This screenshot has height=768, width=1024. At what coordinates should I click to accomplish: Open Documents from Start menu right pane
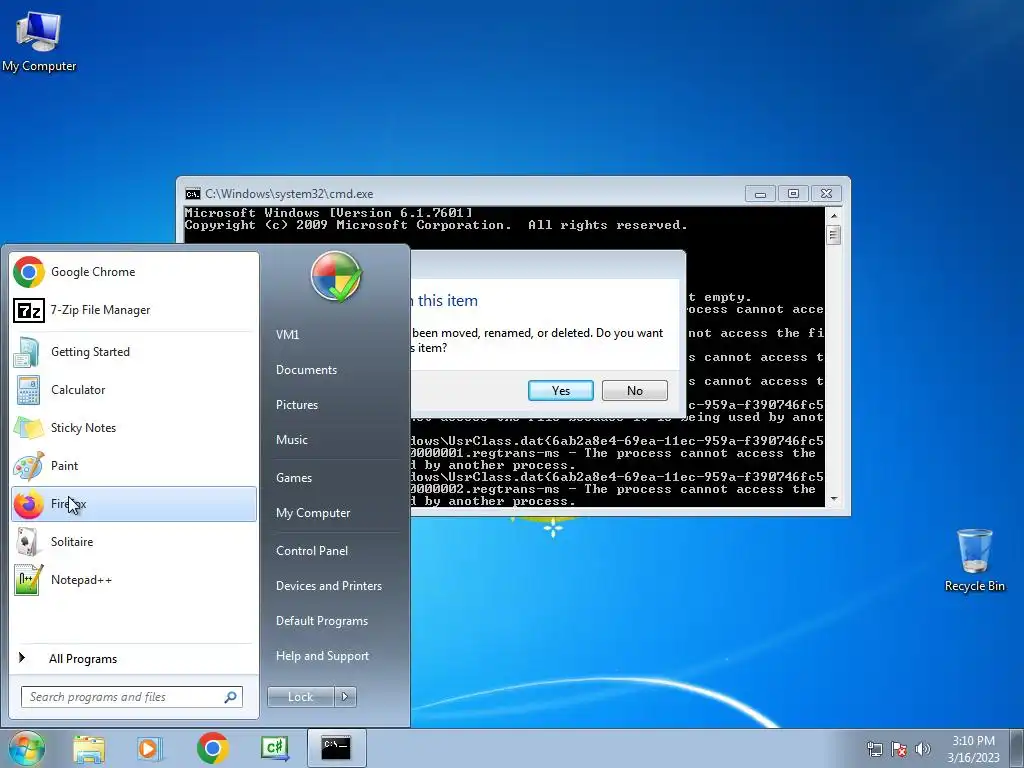[306, 370]
